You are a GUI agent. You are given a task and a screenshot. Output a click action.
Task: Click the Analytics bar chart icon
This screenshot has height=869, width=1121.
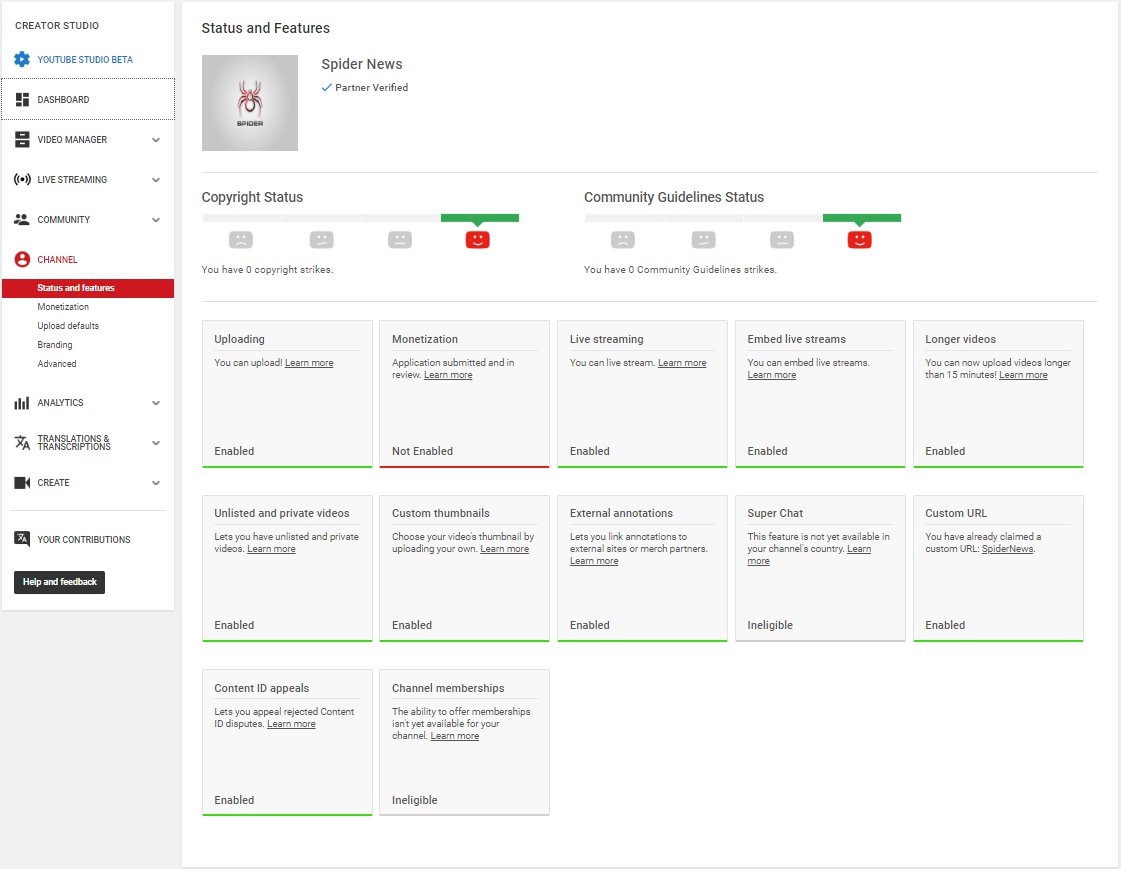(22, 403)
